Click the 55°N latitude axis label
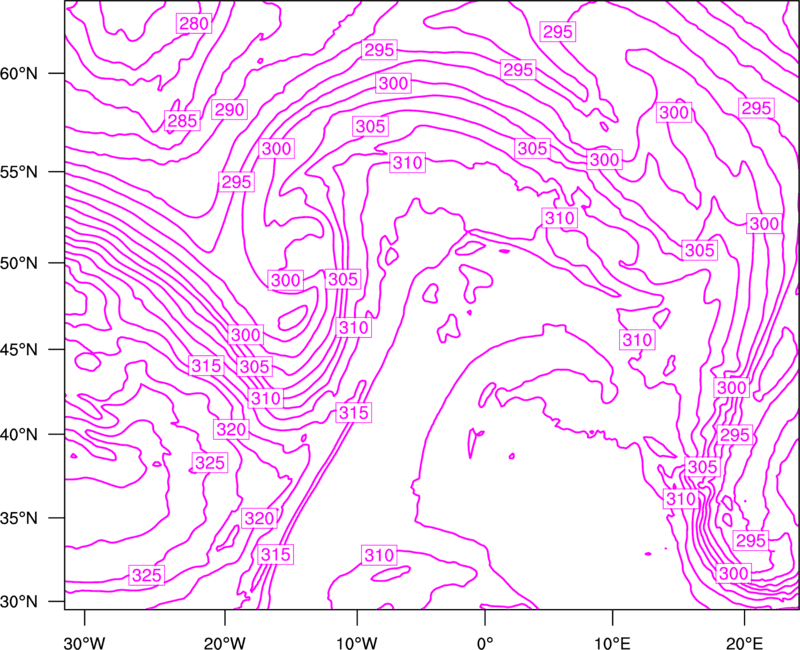Viewport: 800px width, 650px height. 19,172
